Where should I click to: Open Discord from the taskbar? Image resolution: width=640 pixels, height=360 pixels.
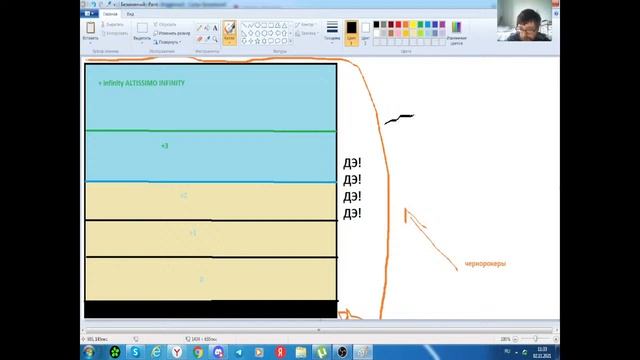(218, 352)
